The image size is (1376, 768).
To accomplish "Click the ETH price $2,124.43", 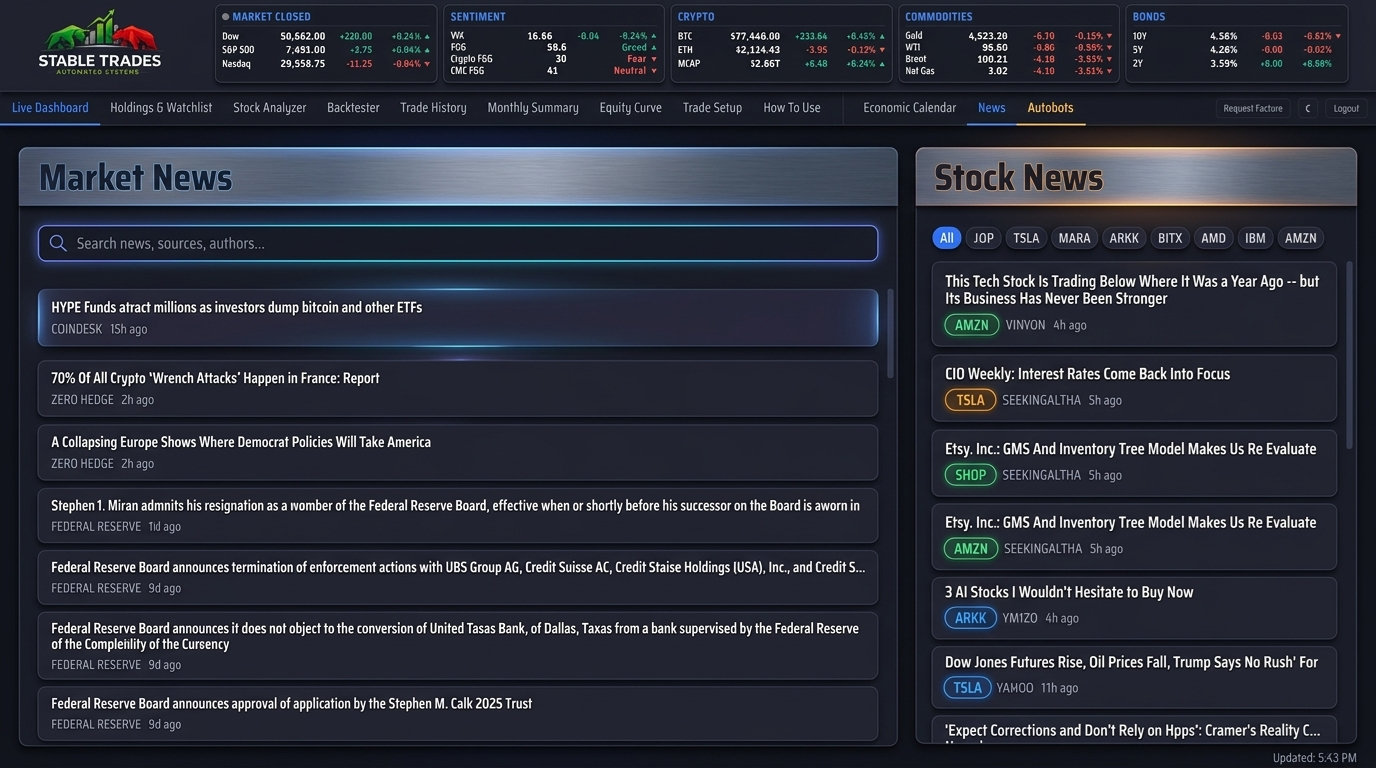I will [x=757, y=50].
